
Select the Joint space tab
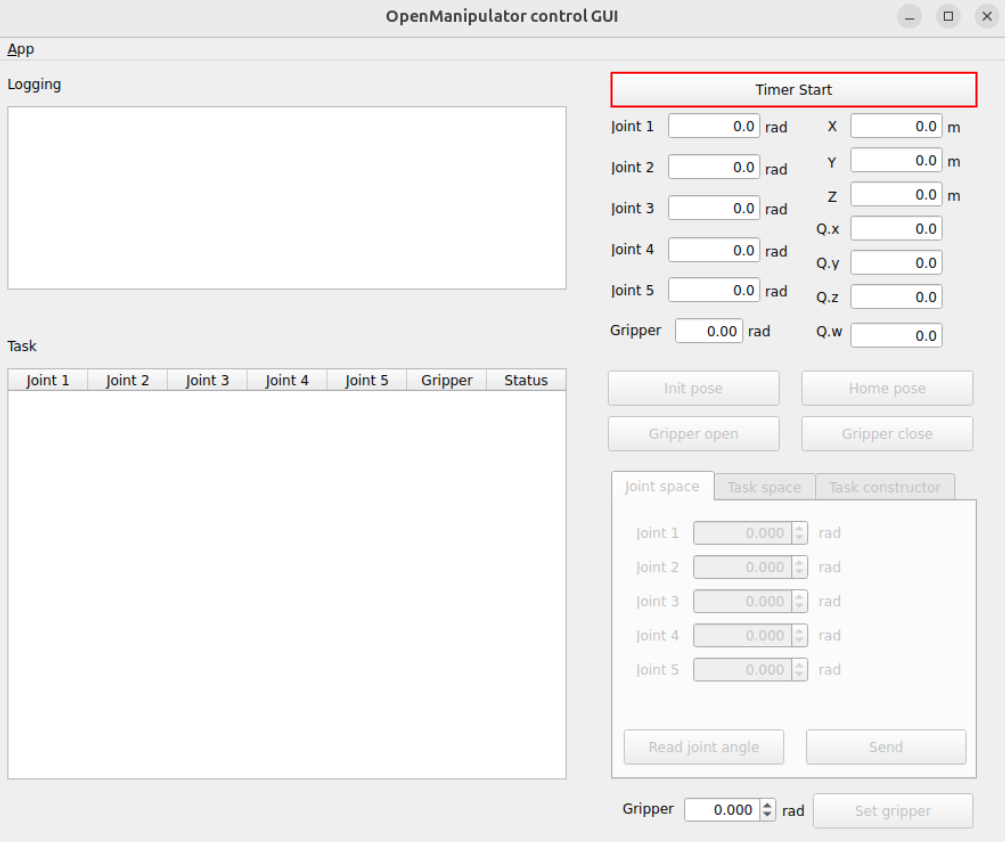pyautogui.click(x=662, y=486)
